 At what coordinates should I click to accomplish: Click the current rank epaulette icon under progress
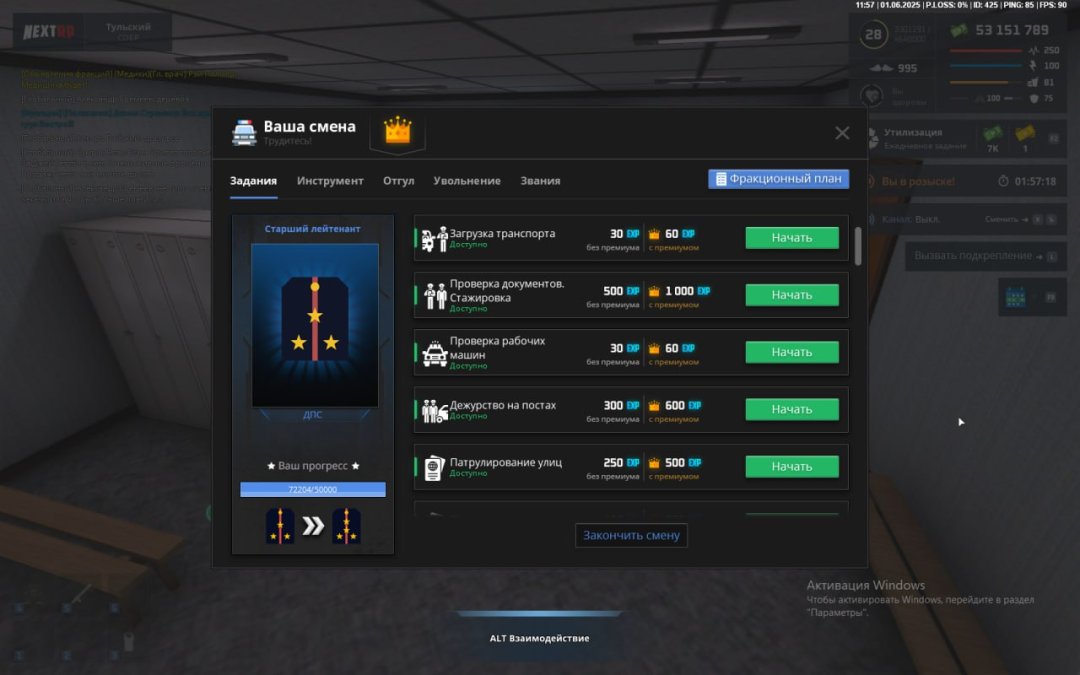(x=280, y=526)
